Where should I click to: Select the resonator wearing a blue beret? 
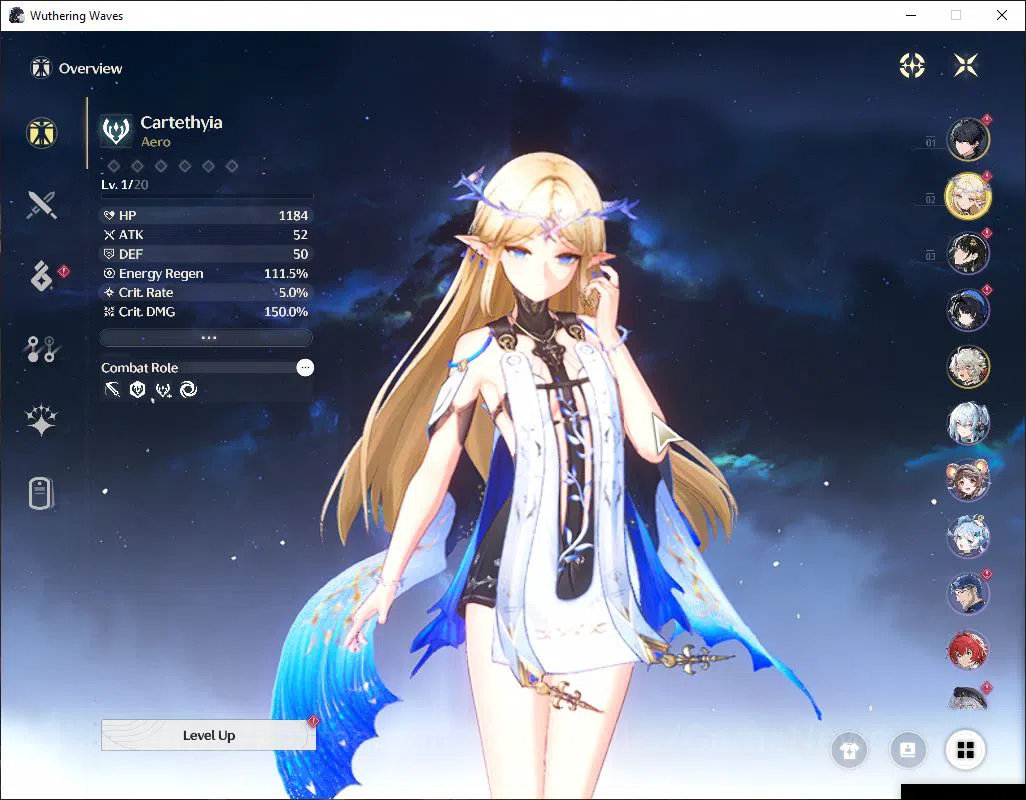pos(968,309)
